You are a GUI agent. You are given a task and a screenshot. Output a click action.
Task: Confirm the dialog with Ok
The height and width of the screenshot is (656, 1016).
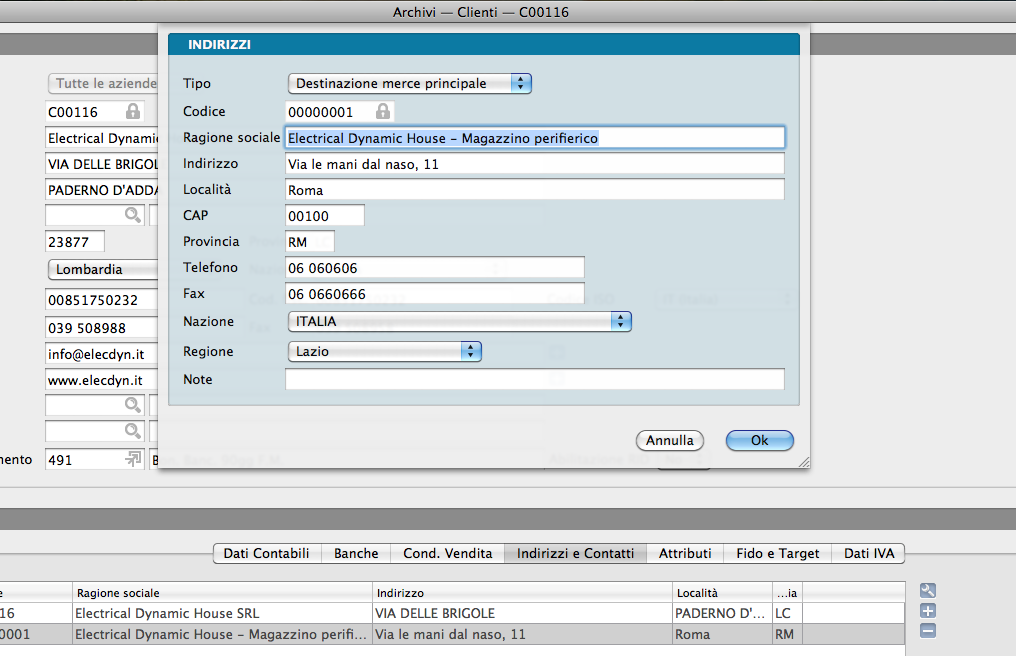pyautogui.click(x=759, y=440)
